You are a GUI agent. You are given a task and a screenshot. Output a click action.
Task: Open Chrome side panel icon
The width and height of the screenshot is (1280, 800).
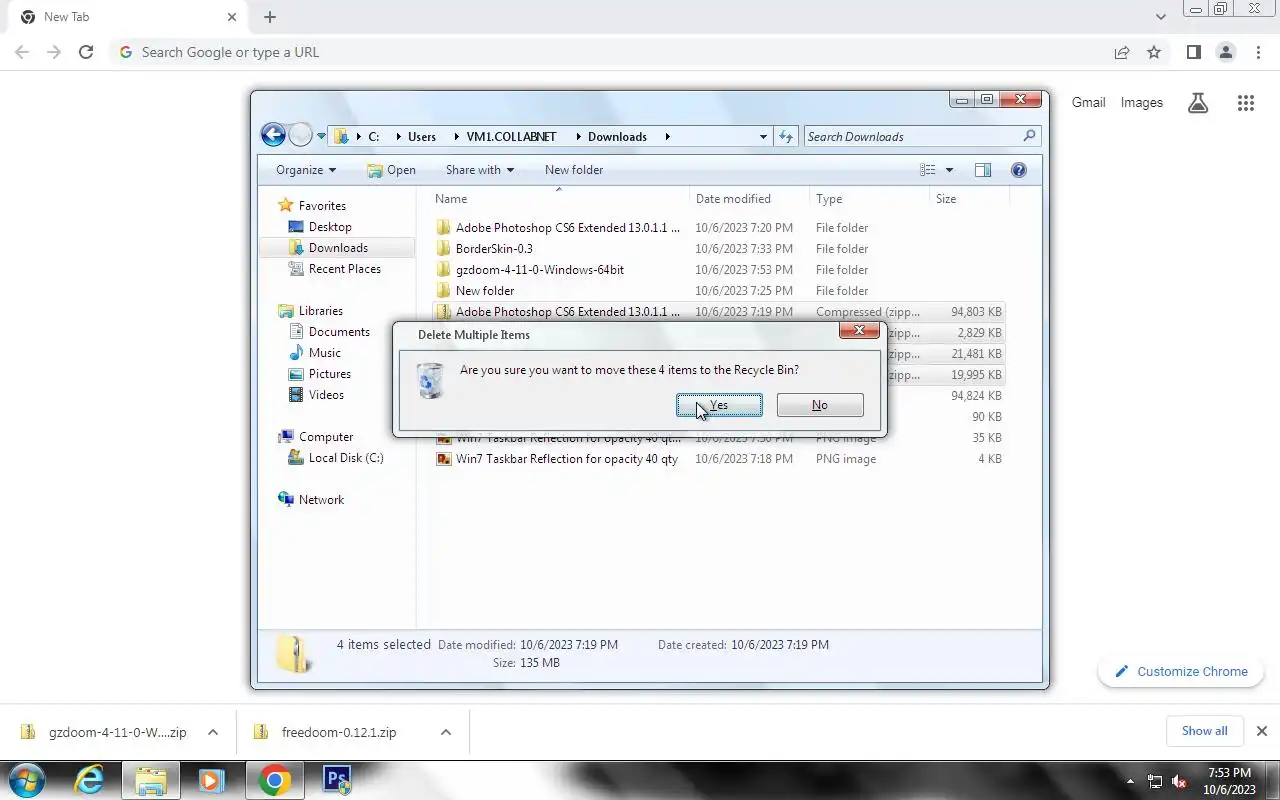[x=1193, y=52]
